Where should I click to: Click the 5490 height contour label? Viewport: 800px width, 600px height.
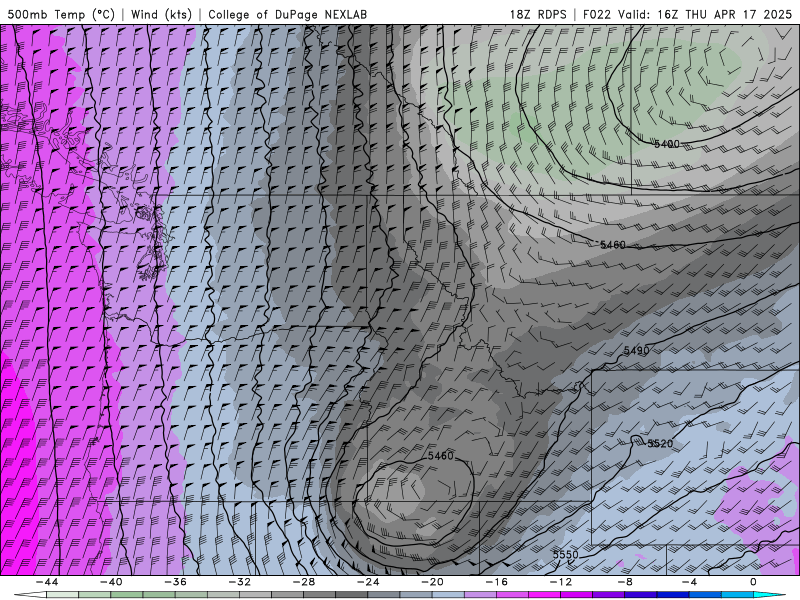click(x=636, y=351)
